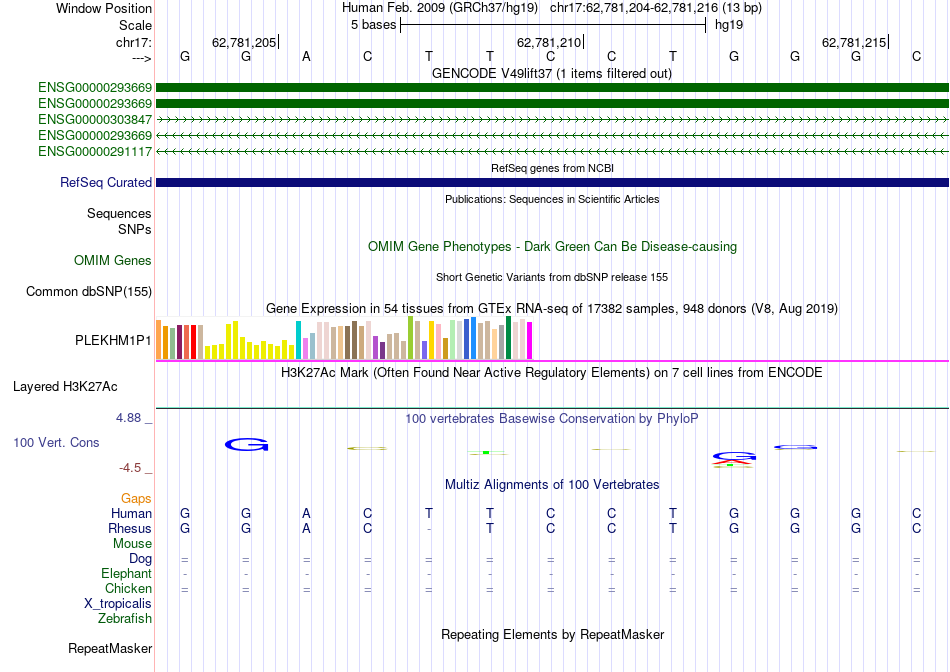Click the A base in the reference sequence row
Viewport: 950px width, 672px height.
tap(307, 56)
